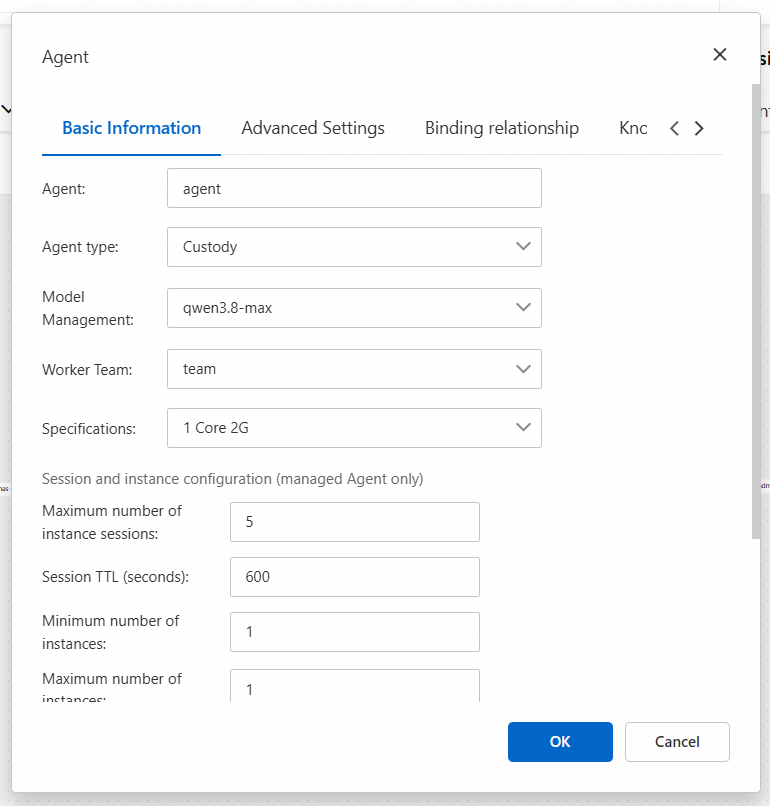Open the Advanced Settings tab
This screenshot has height=806, width=770.
pyautogui.click(x=313, y=128)
